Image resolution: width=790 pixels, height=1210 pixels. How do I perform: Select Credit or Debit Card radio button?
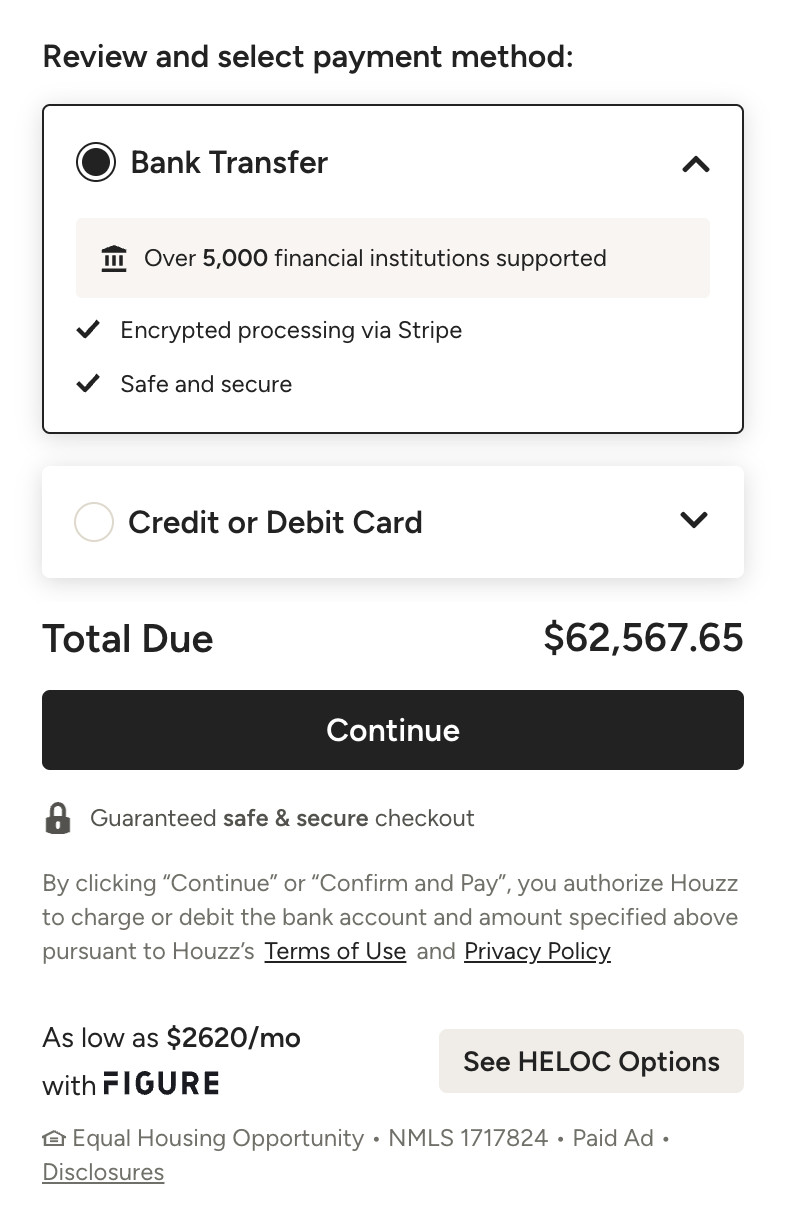(x=94, y=521)
